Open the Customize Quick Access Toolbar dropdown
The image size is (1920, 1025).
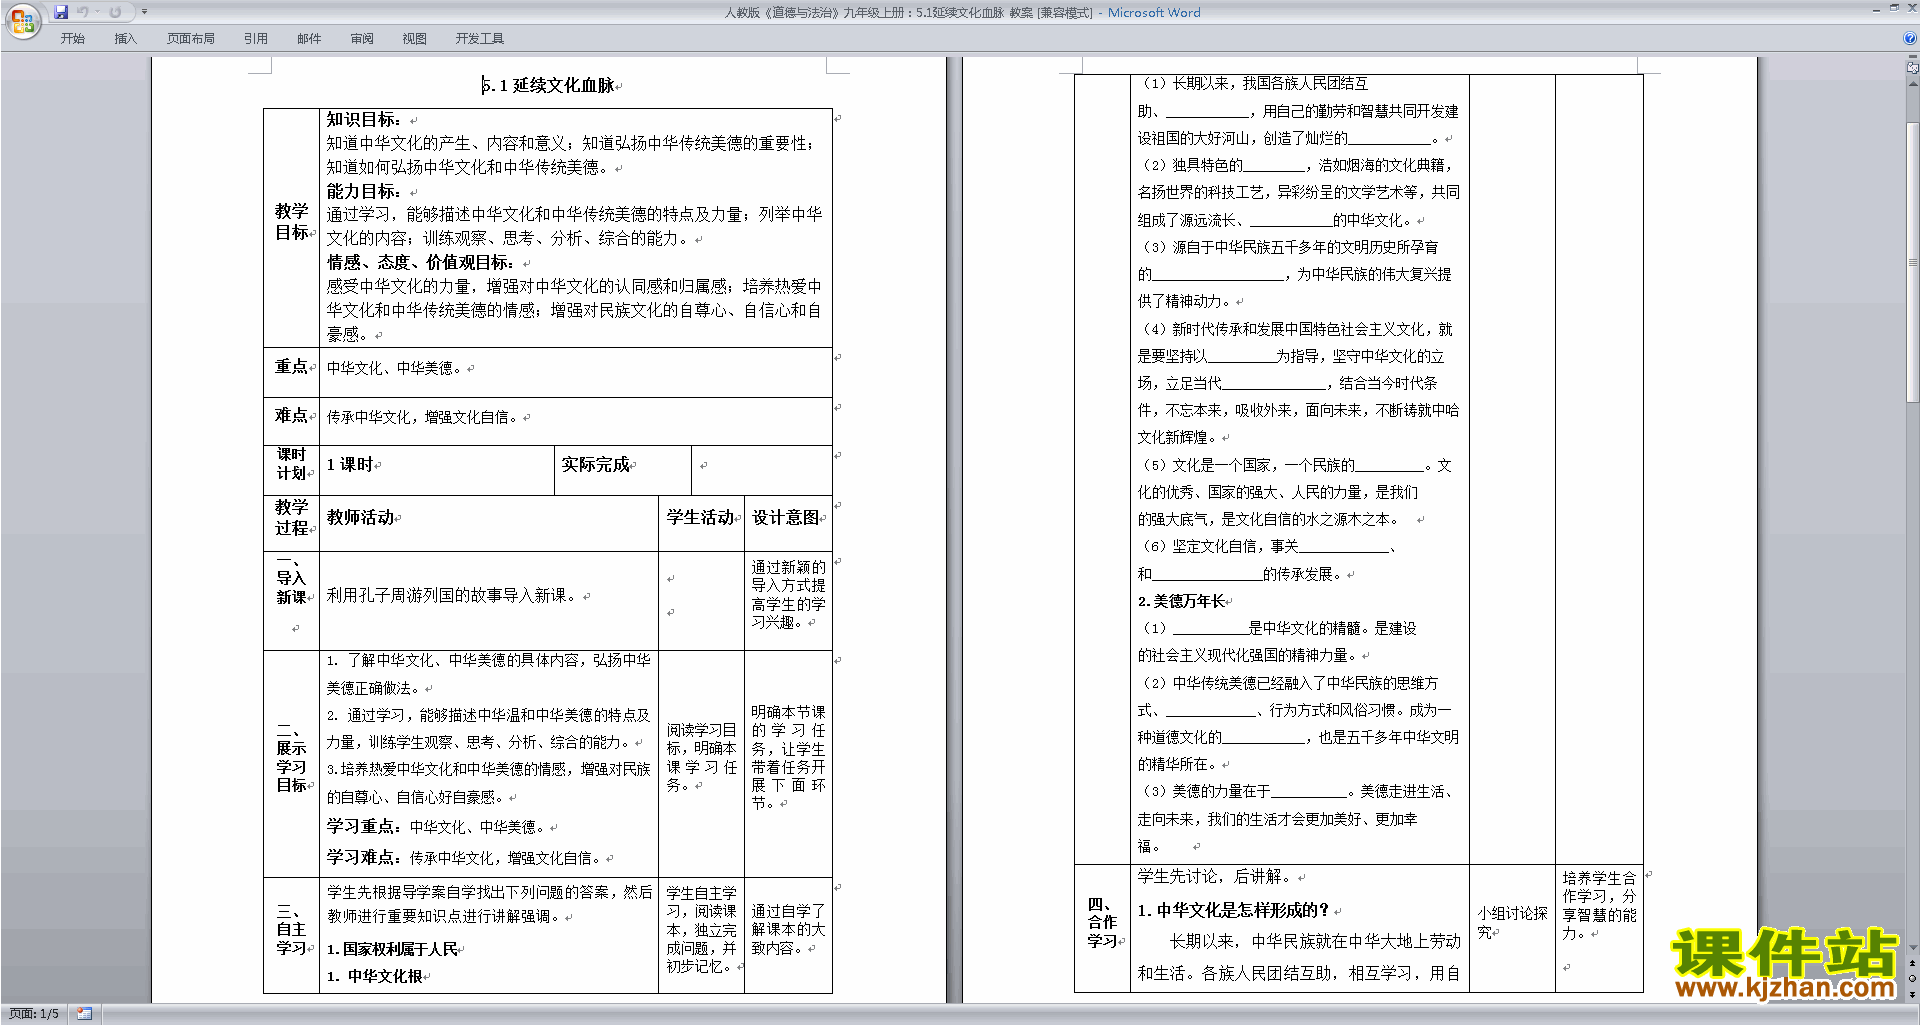(144, 12)
